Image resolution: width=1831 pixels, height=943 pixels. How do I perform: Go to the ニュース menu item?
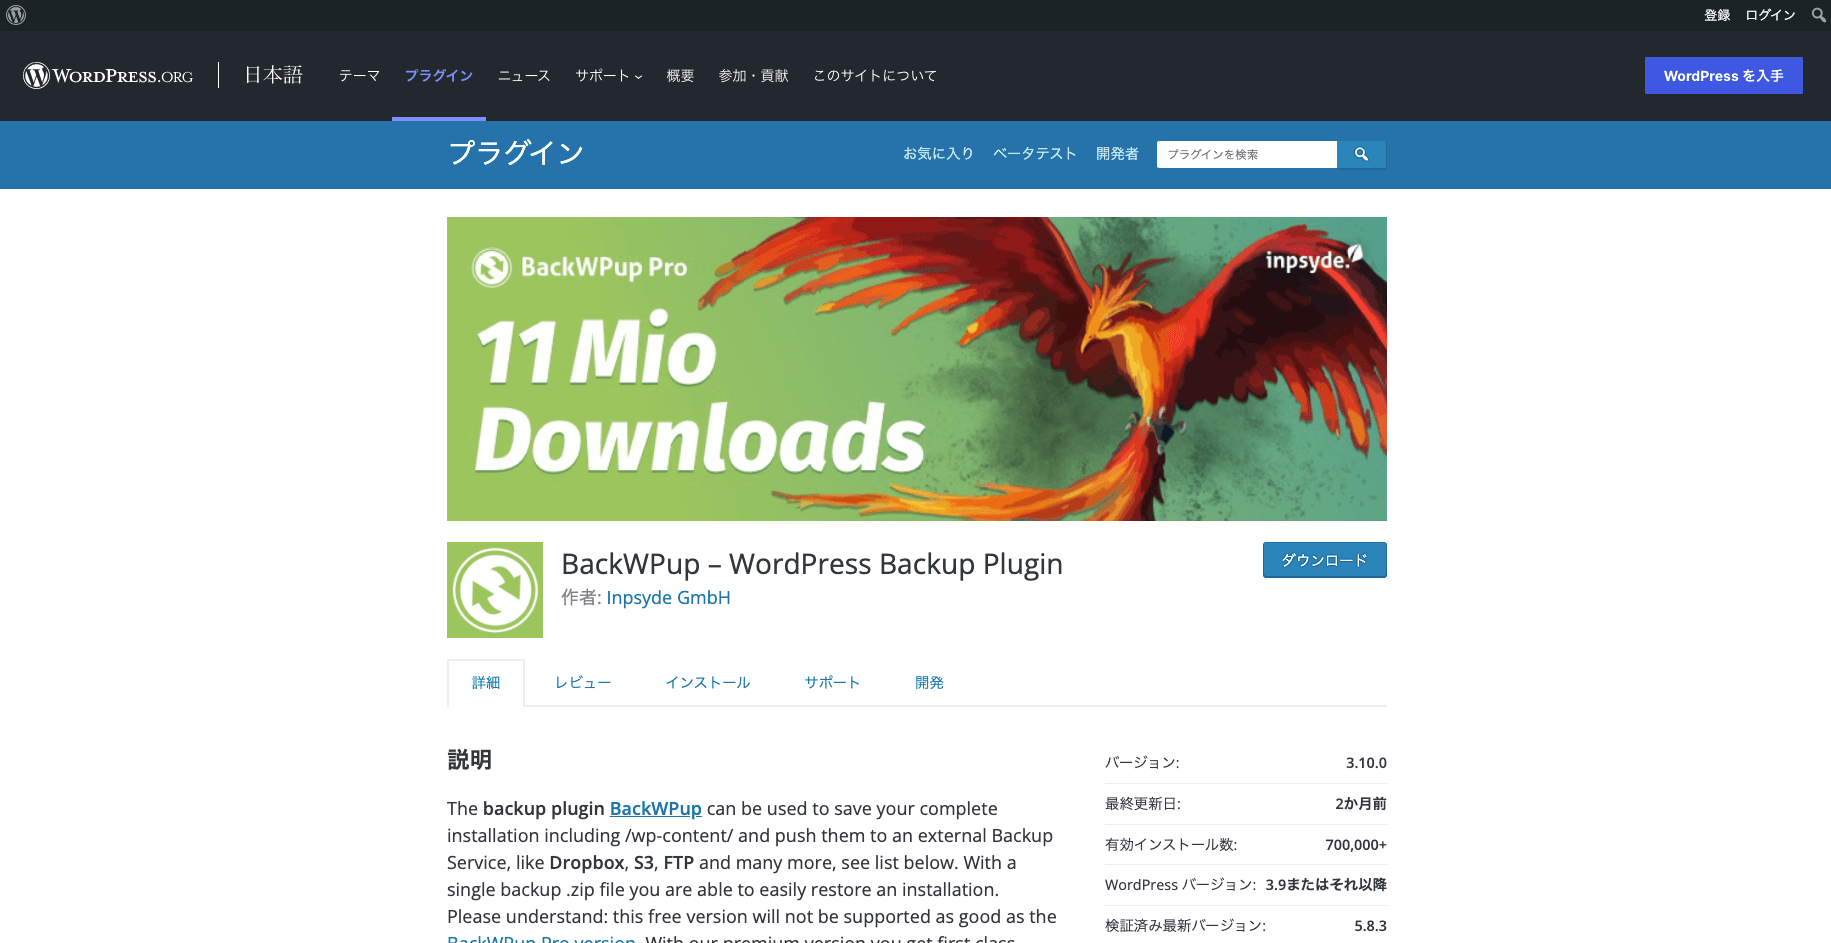tap(524, 76)
